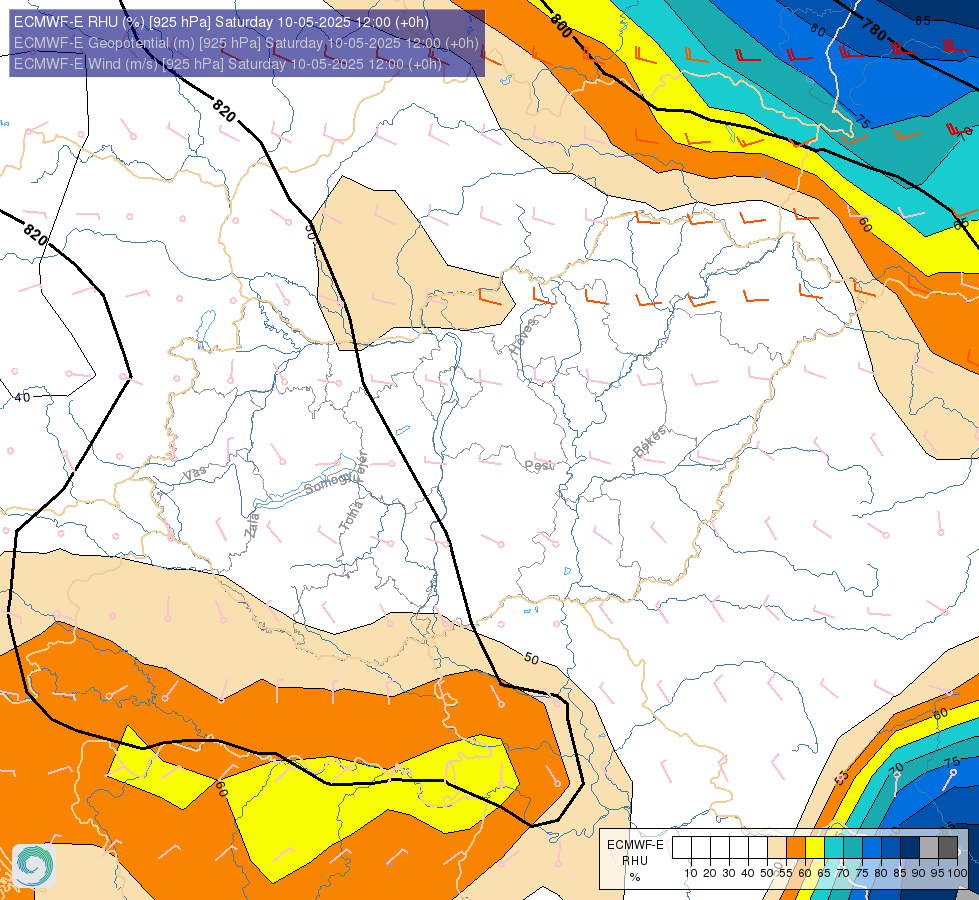Click the 'RHU' text inside the legend box
The height and width of the screenshot is (900, 979).
634,861
